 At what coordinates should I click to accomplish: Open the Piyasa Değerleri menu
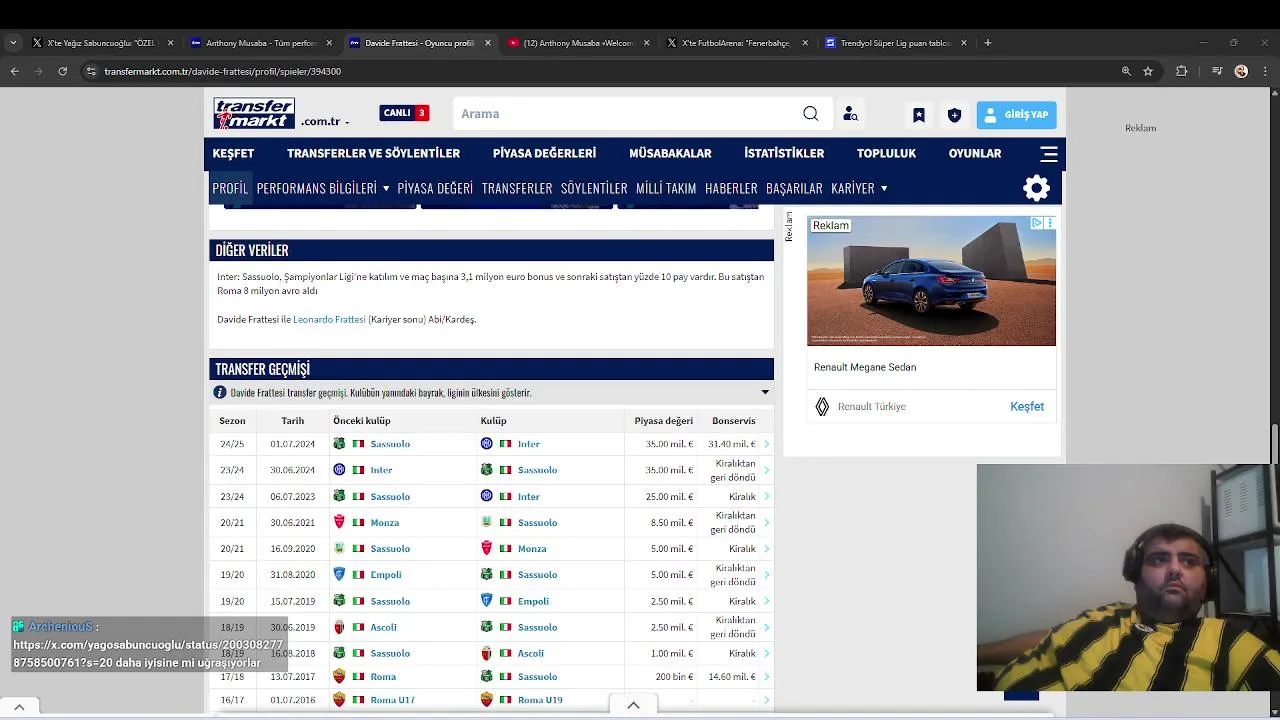tap(544, 154)
